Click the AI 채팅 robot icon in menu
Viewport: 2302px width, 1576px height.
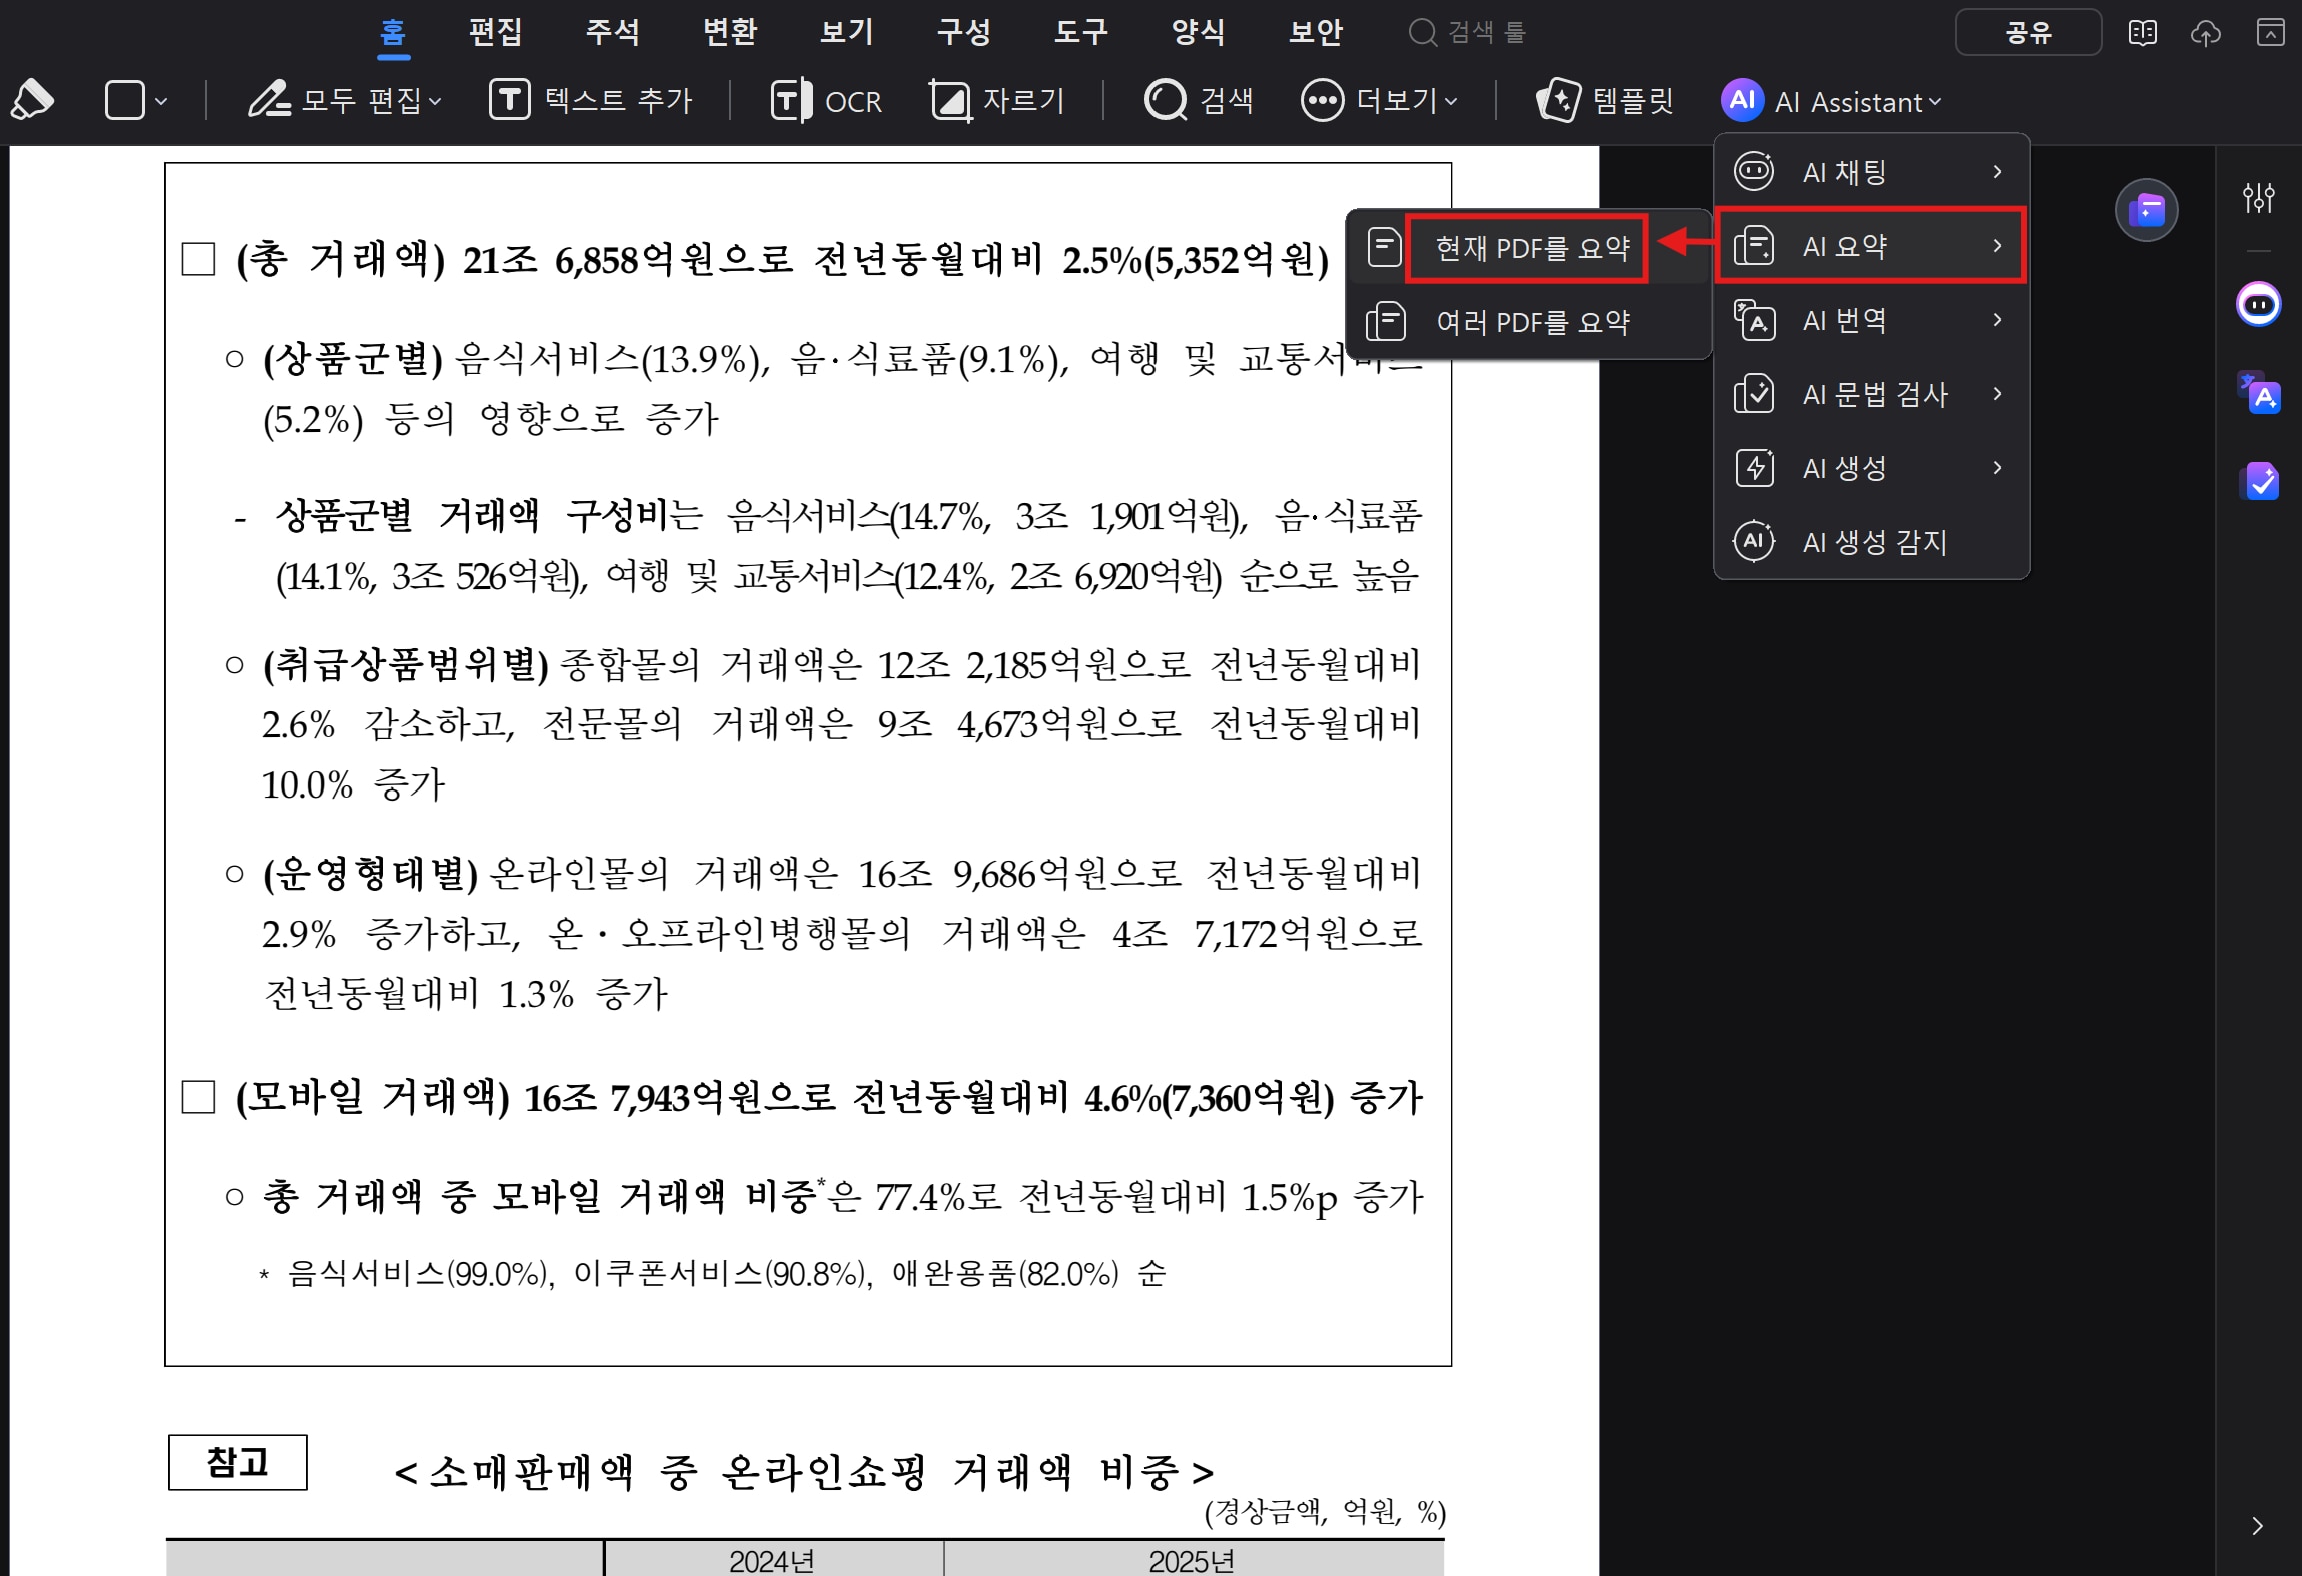[1754, 171]
